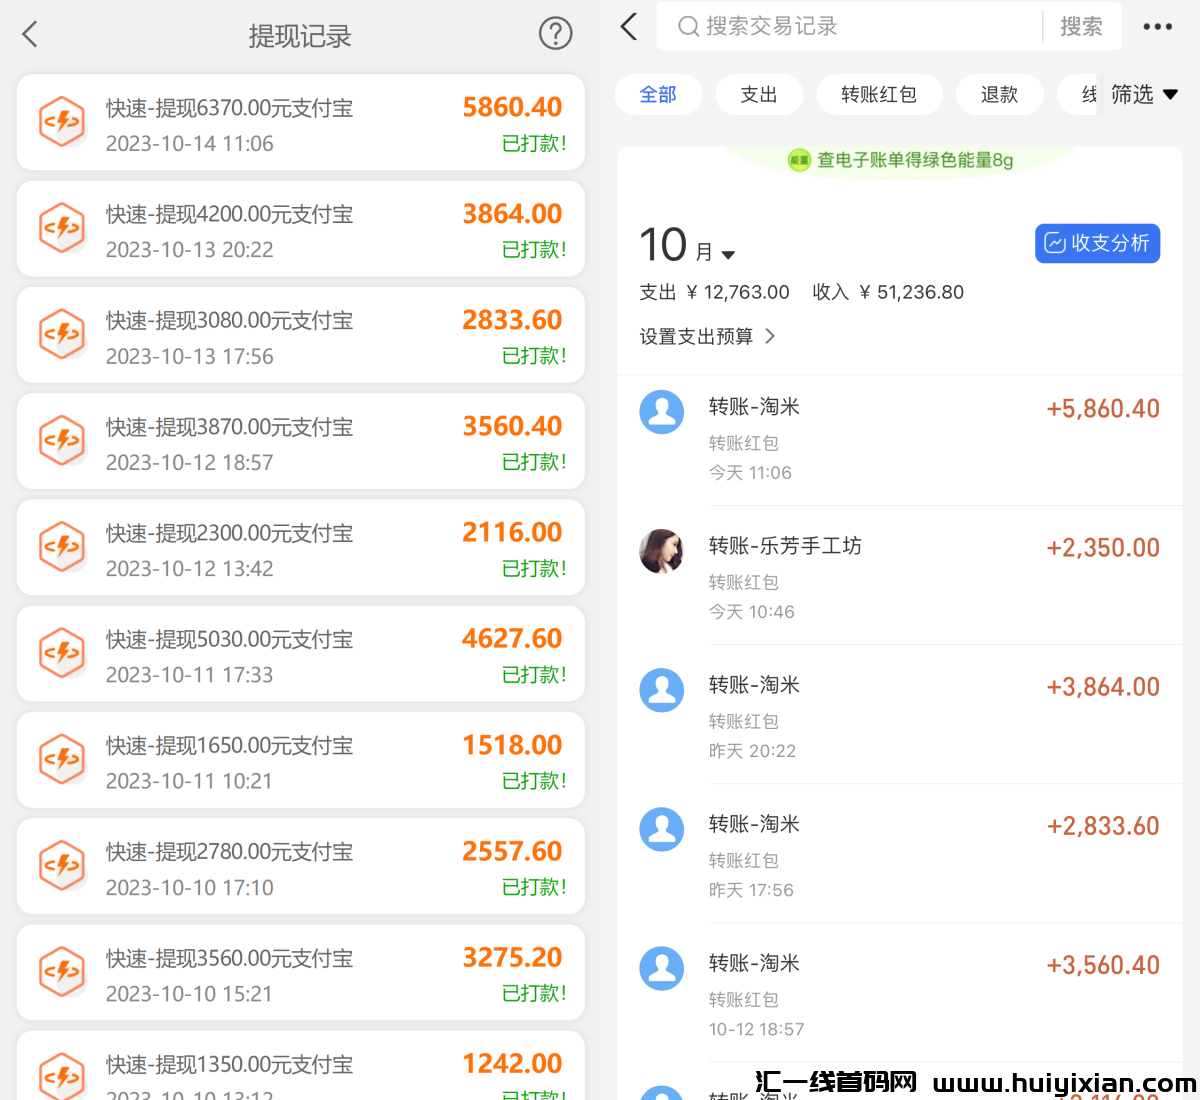Select the 退款 tab
The width and height of the screenshot is (1200, 1100).
(x=999, y=95)
